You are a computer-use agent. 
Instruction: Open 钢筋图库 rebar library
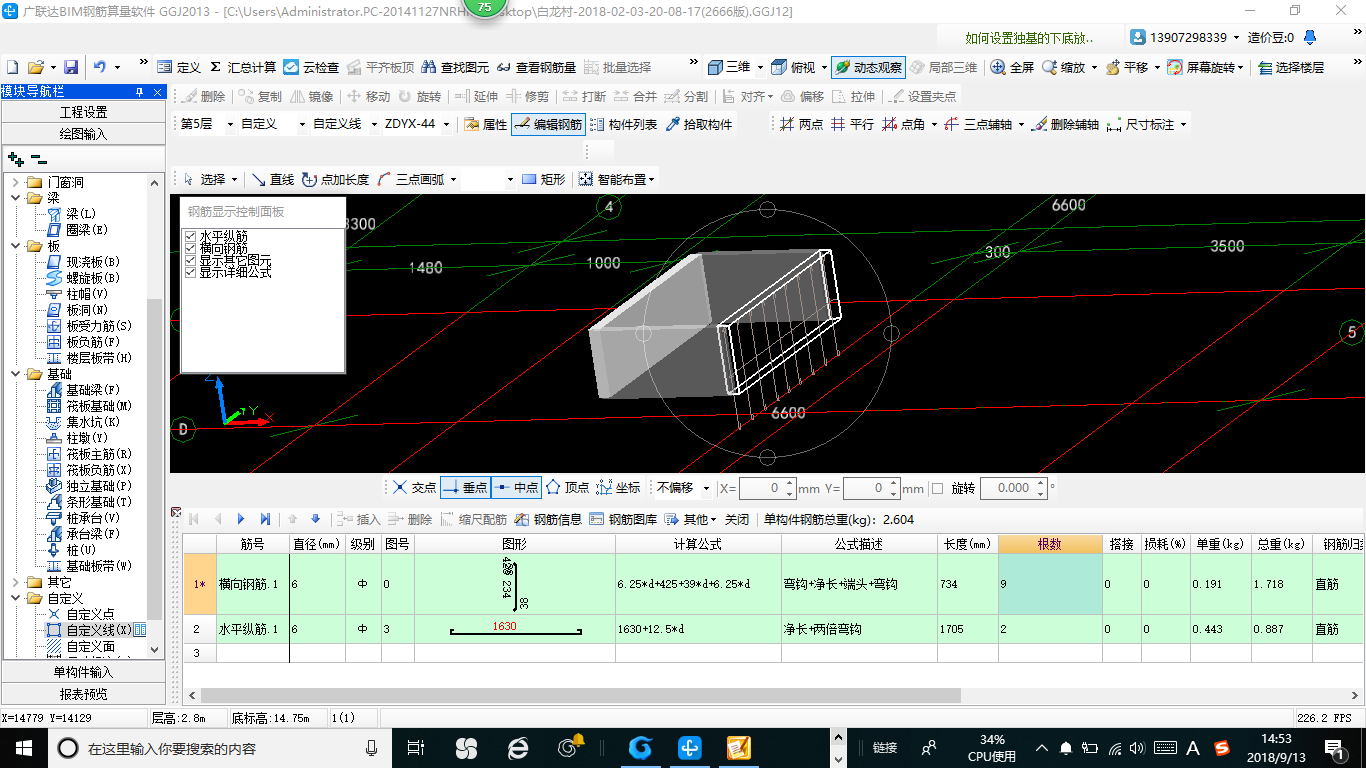[x=623, y=520]
